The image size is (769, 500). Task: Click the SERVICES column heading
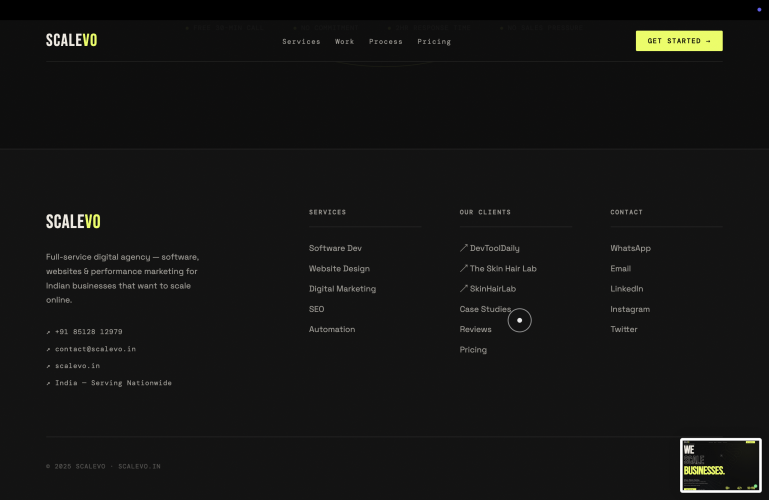click(327, 212)
